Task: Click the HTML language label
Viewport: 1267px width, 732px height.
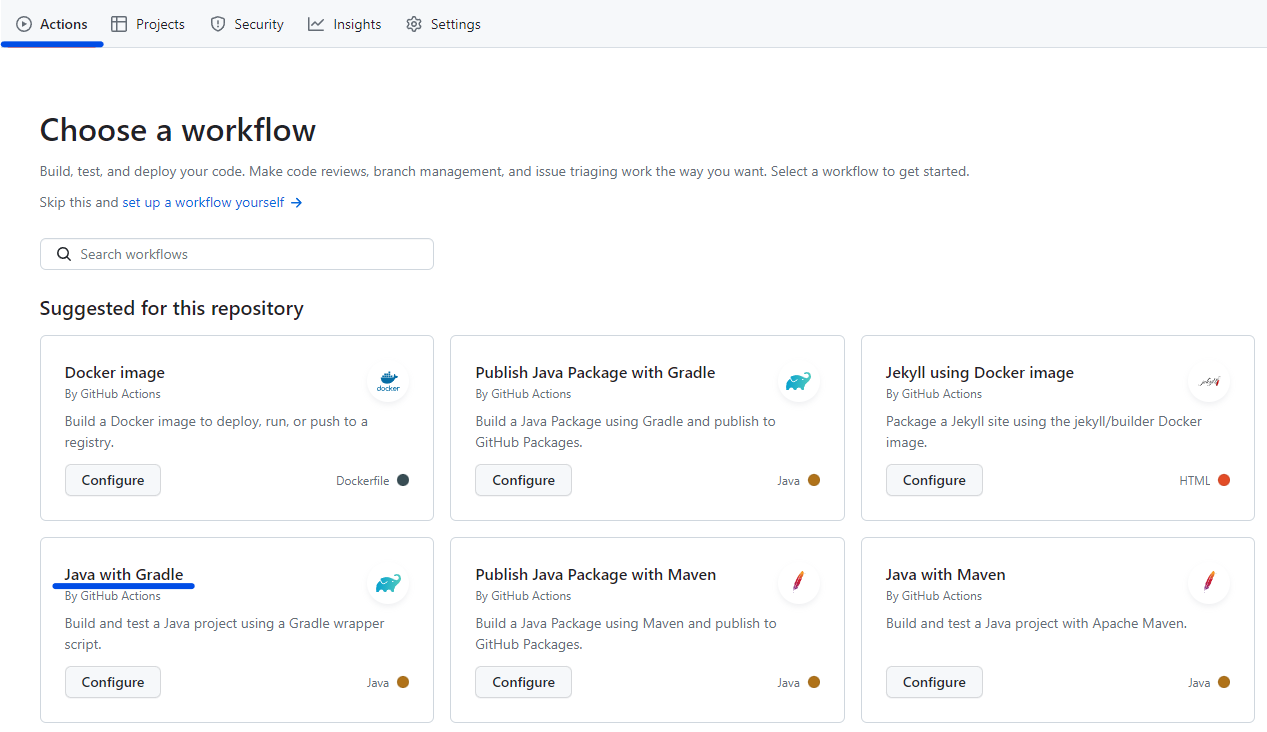Action: coord(1195,480)
